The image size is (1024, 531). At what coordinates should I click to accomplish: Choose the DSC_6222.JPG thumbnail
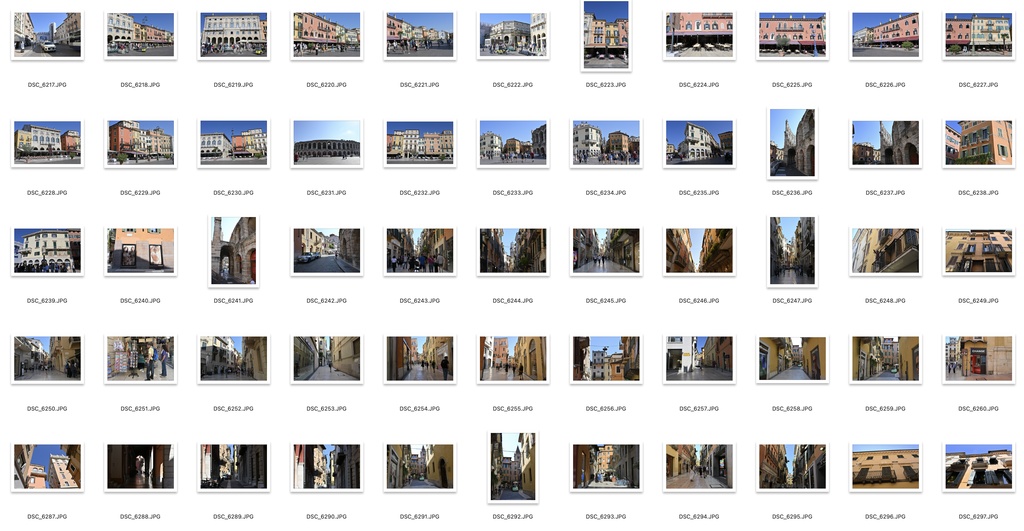click(513, 35)
